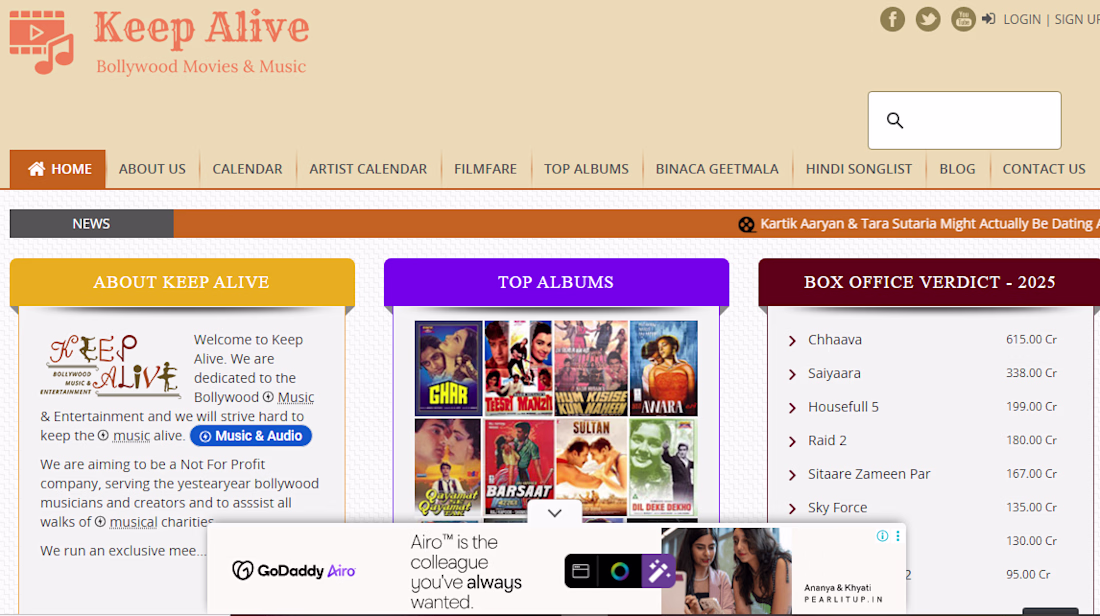Open the Sitaare Zameen Par link

[869, 474]
